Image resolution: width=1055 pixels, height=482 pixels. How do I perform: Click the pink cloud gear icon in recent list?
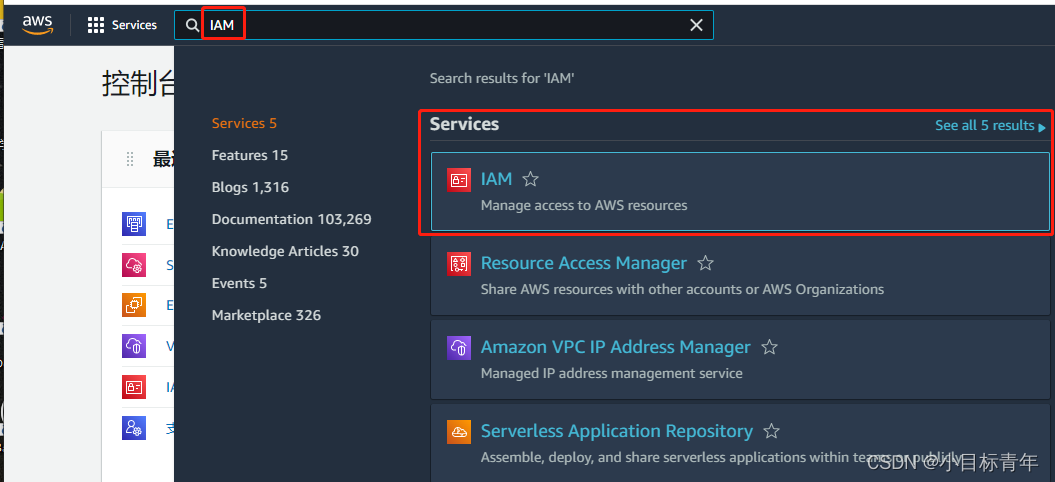click(134, 265)
